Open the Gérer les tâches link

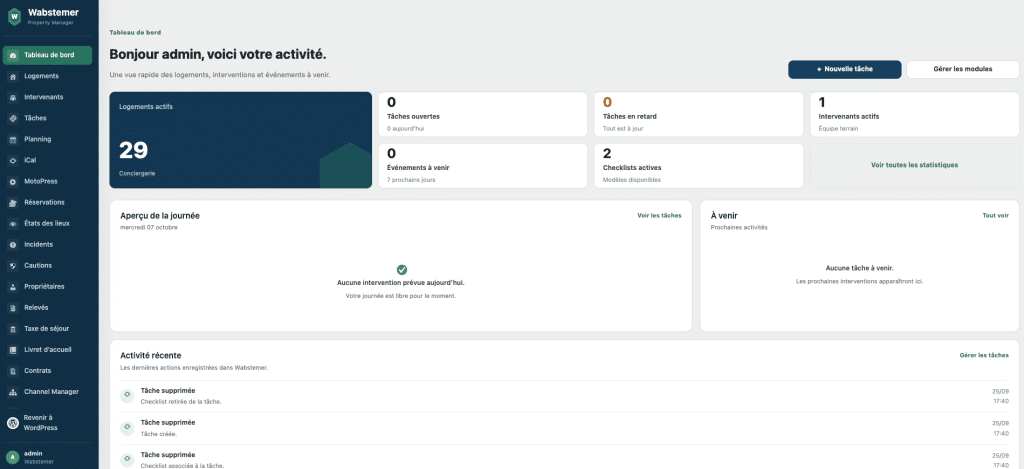point(984,355)
